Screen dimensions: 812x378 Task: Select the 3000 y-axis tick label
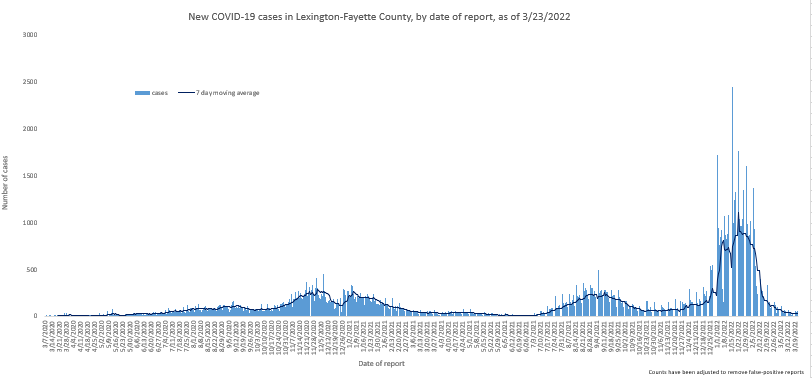31,35
